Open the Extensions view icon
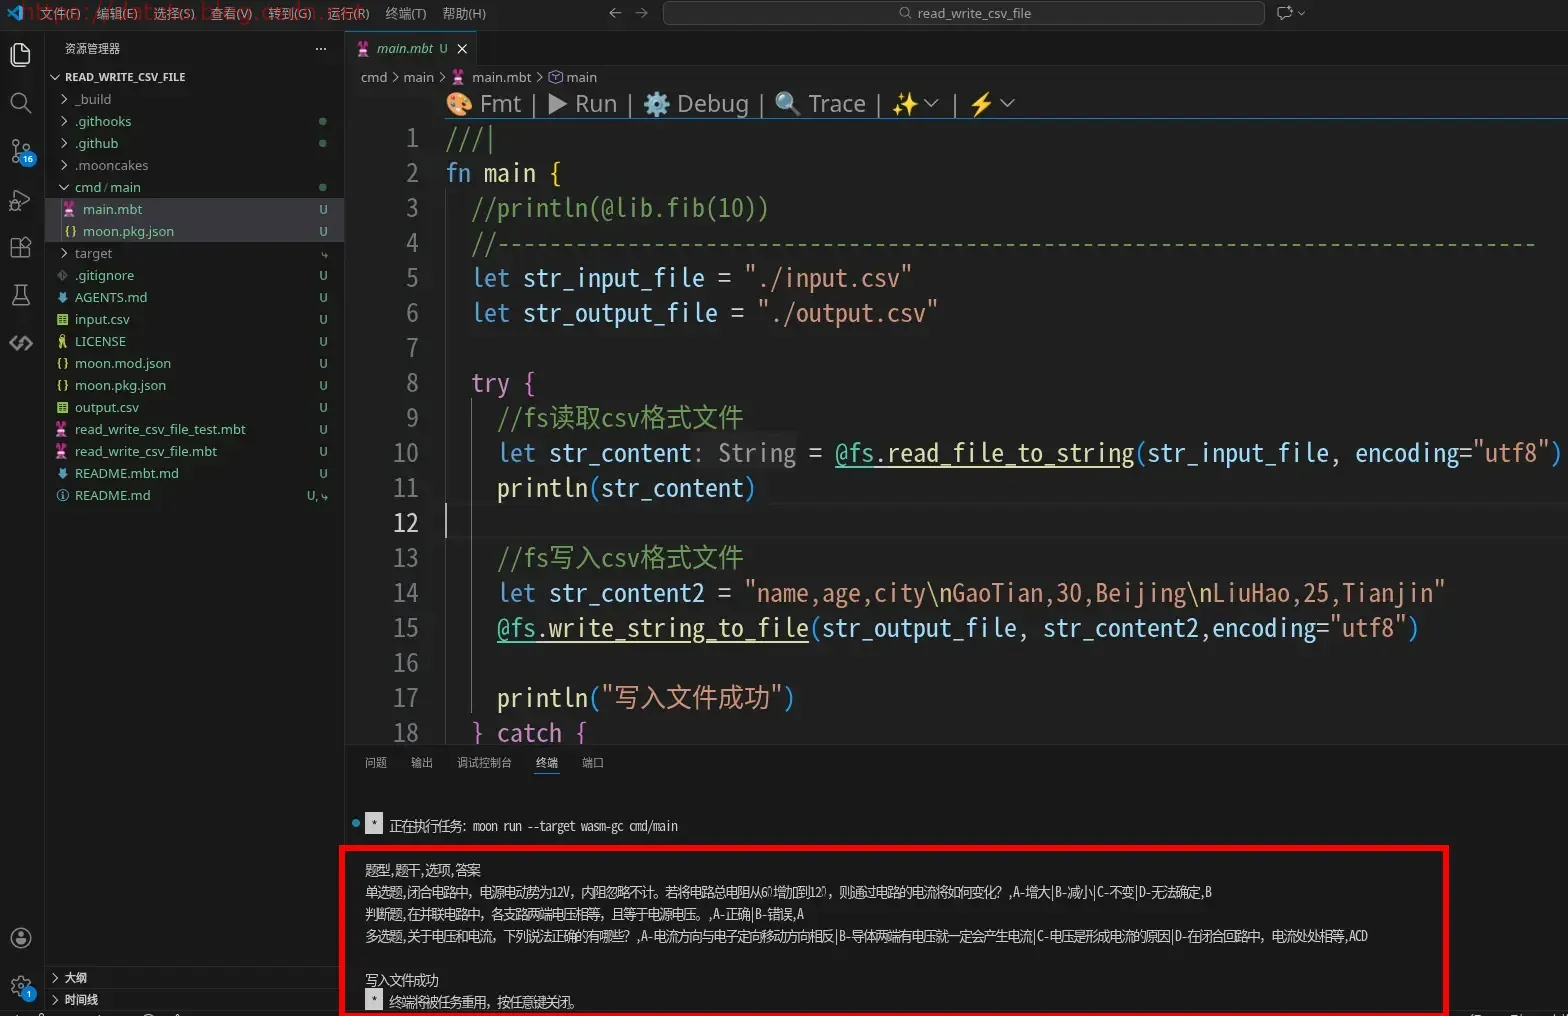1568x1016 pixels. (x=20, y=247)
